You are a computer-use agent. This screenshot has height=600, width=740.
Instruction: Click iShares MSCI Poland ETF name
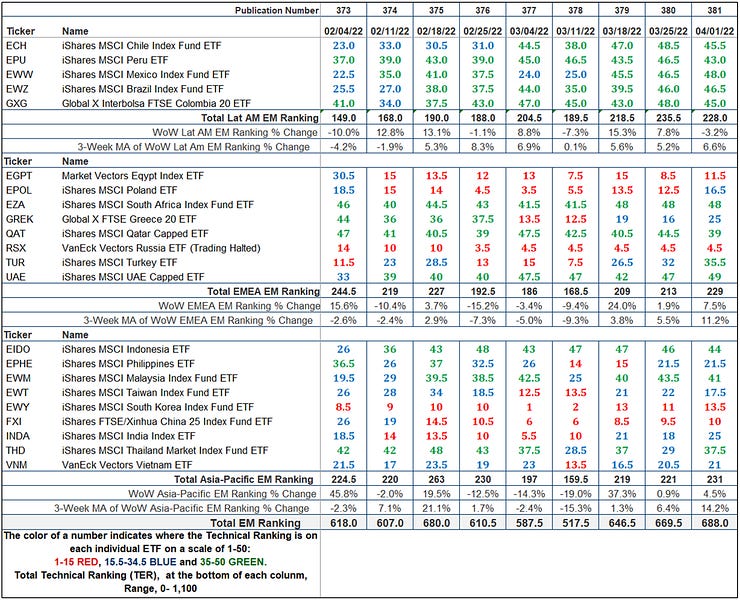(119, 190)
